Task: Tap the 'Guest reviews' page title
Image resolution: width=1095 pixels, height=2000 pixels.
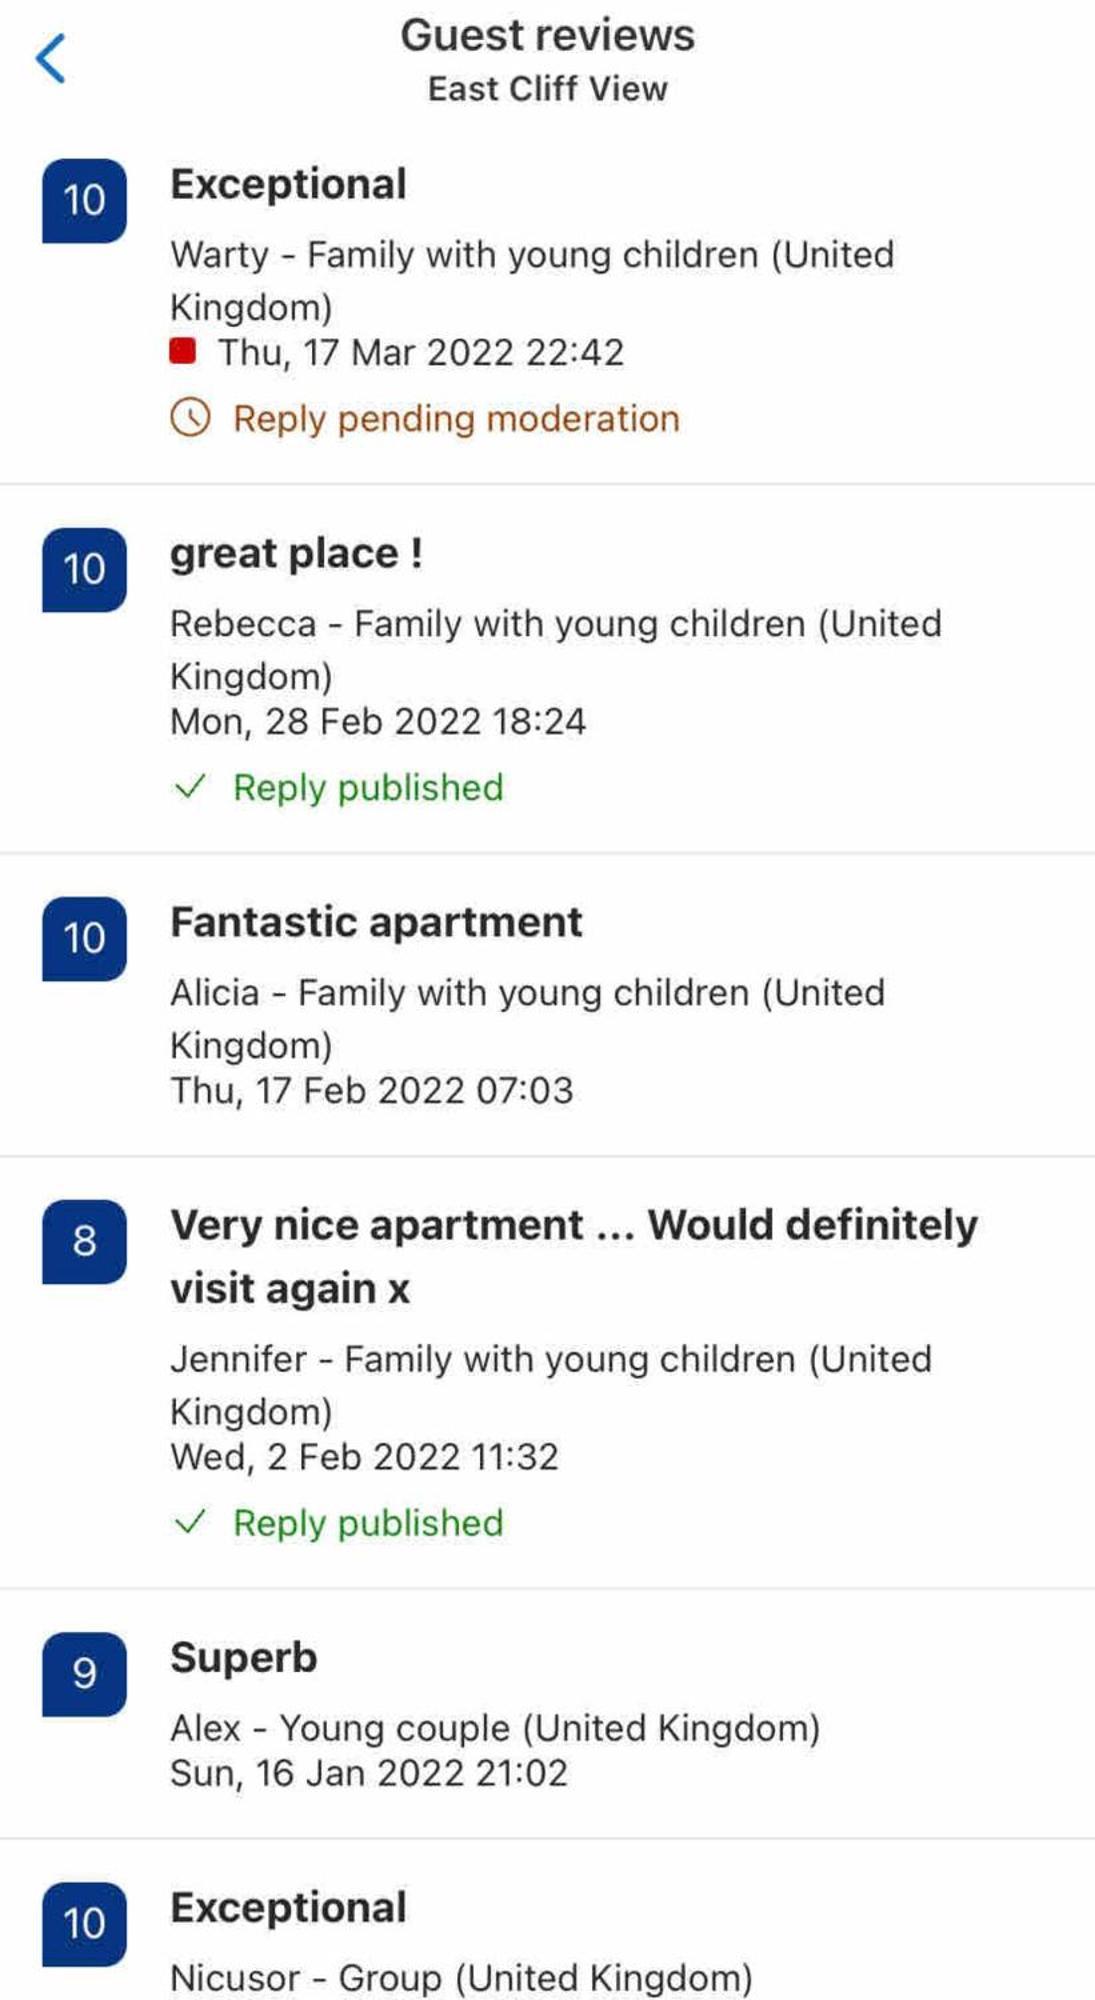Action: (547, 35)
